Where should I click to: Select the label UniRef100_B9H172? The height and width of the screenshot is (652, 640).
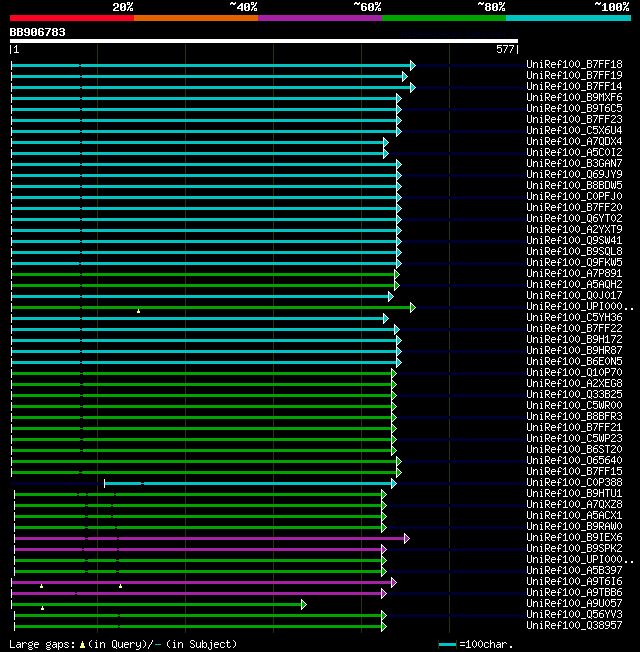point(574,339)
